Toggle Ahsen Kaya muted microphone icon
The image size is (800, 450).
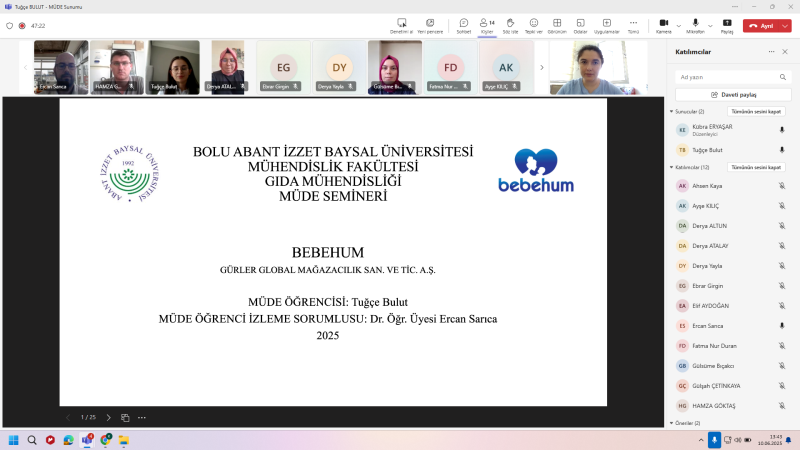click(x=782, y=186)
